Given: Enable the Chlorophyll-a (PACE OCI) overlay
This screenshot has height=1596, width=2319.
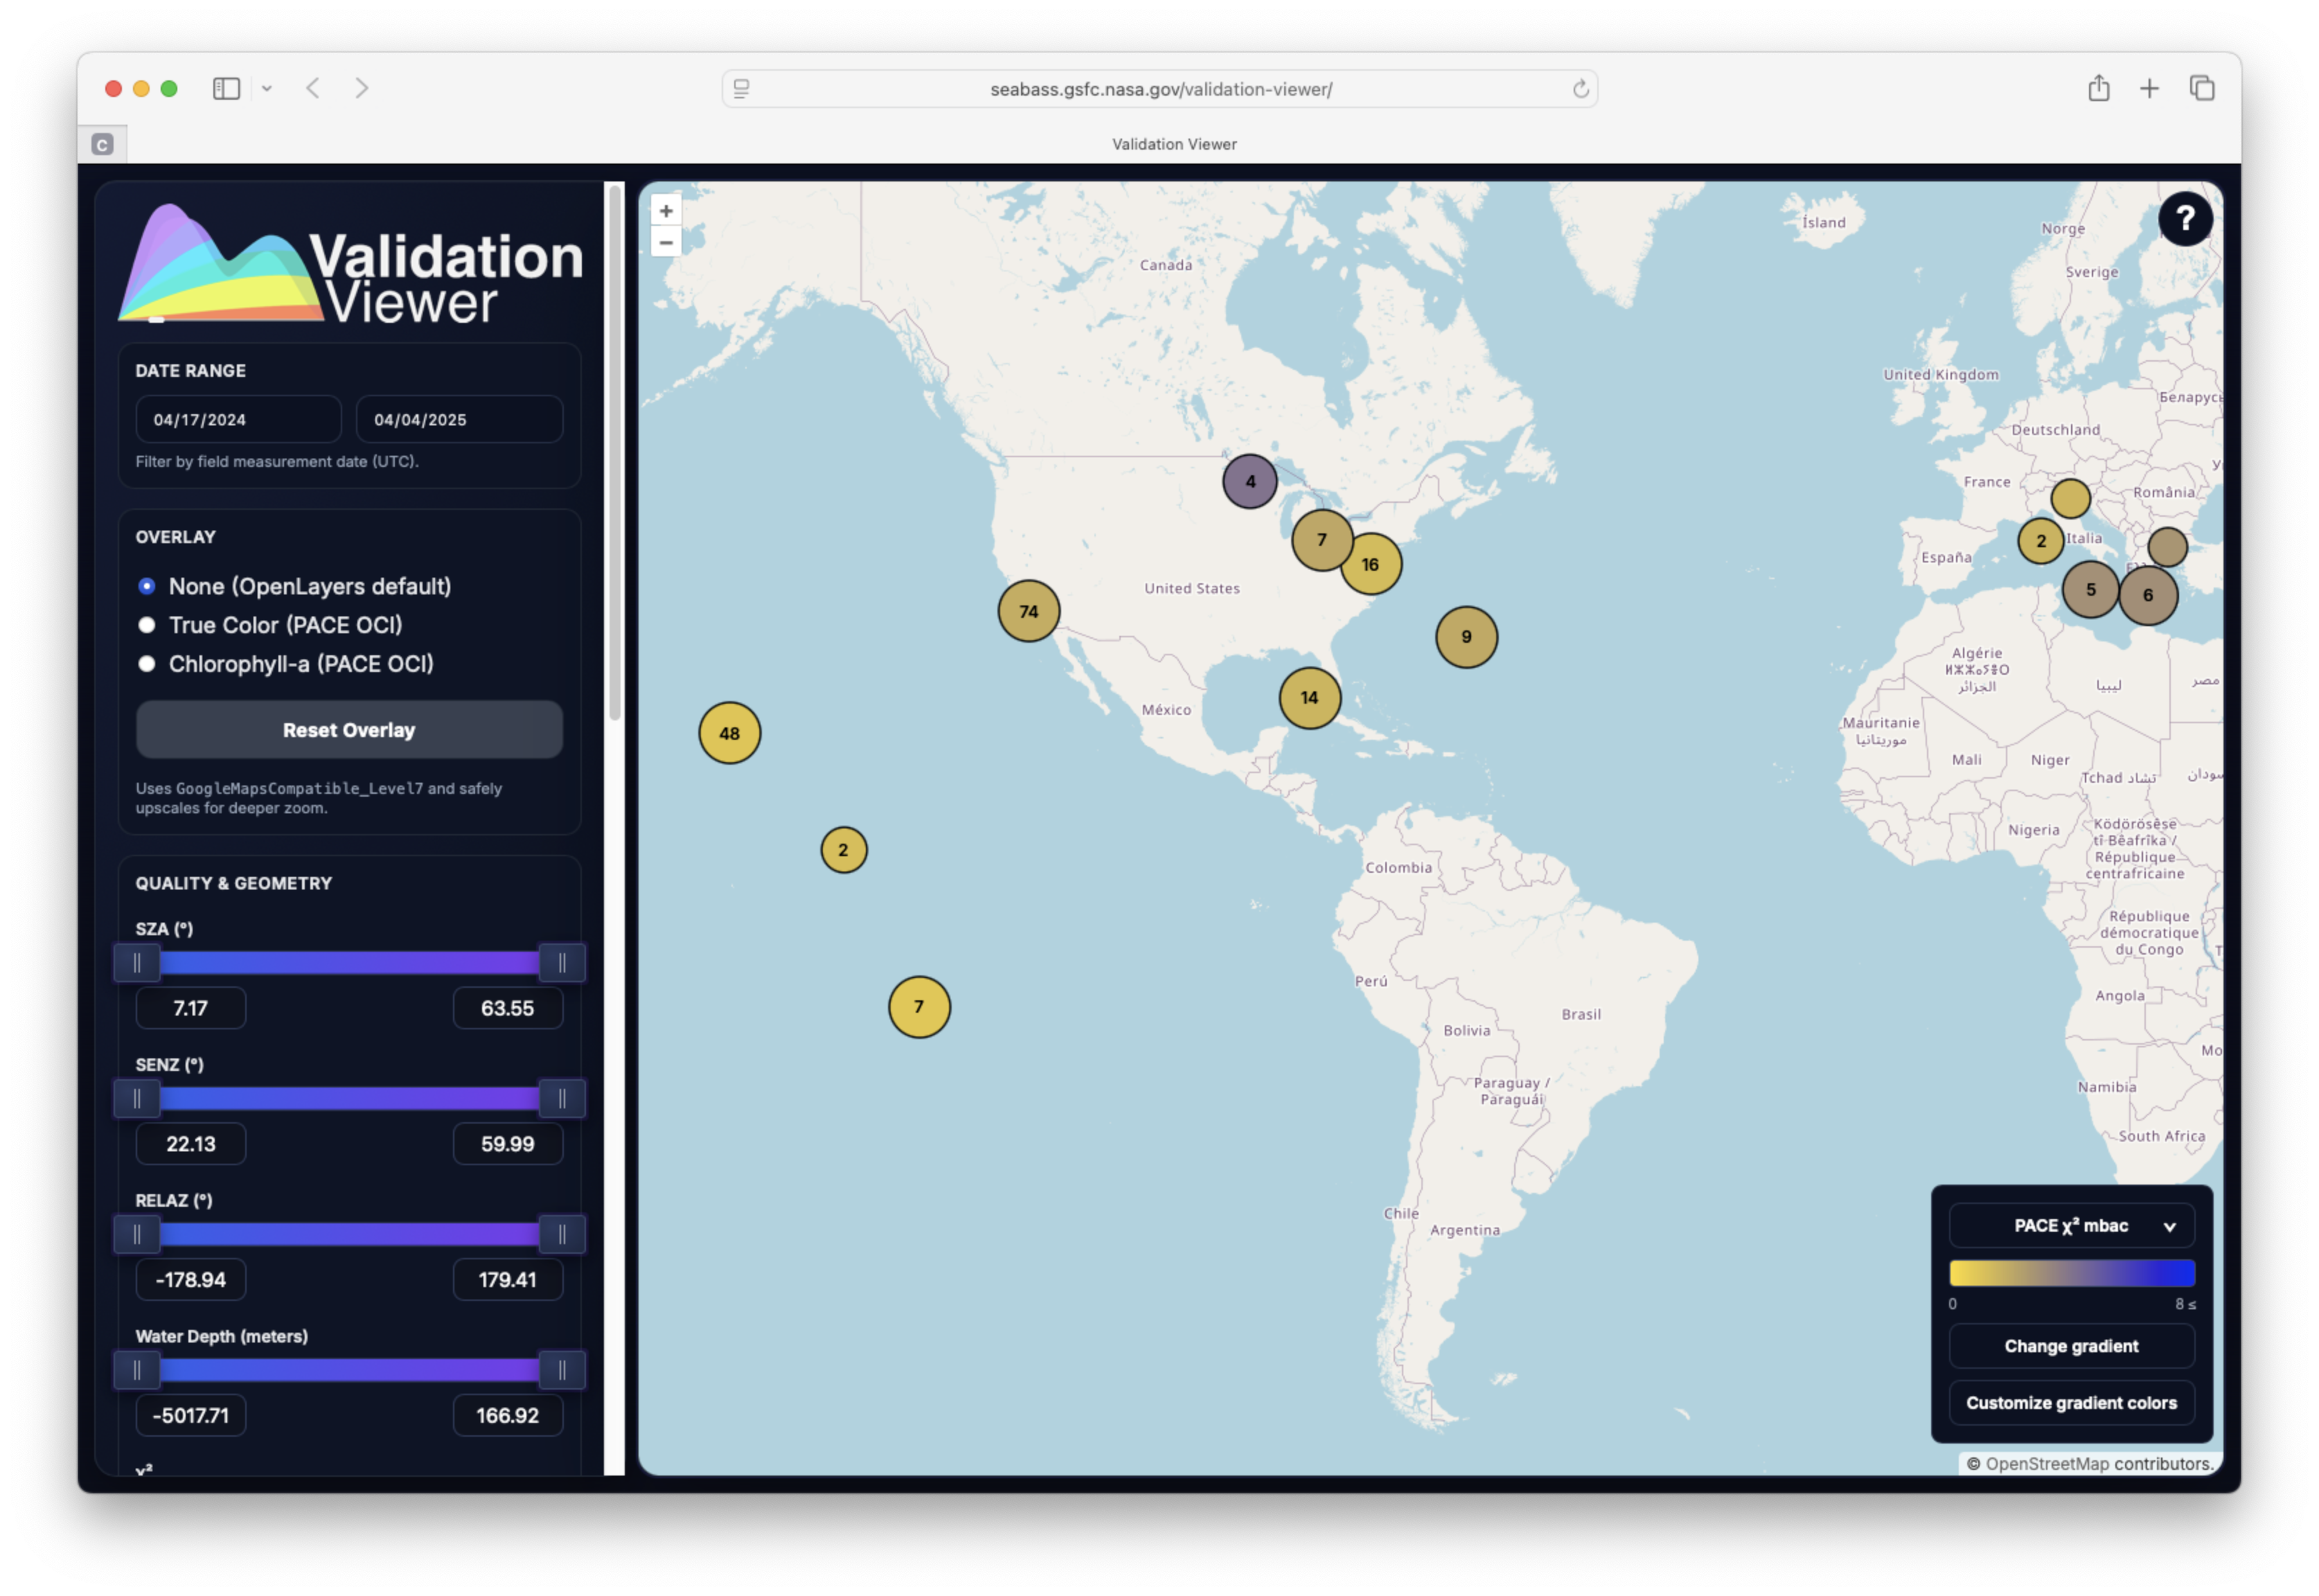Looking at the screenshot, I should (147, 663).
